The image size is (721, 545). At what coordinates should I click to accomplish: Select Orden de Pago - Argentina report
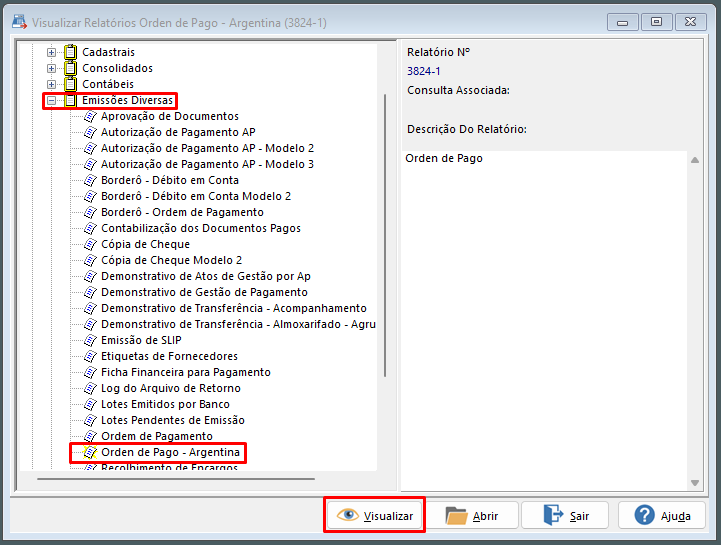[x=171, y=453]
